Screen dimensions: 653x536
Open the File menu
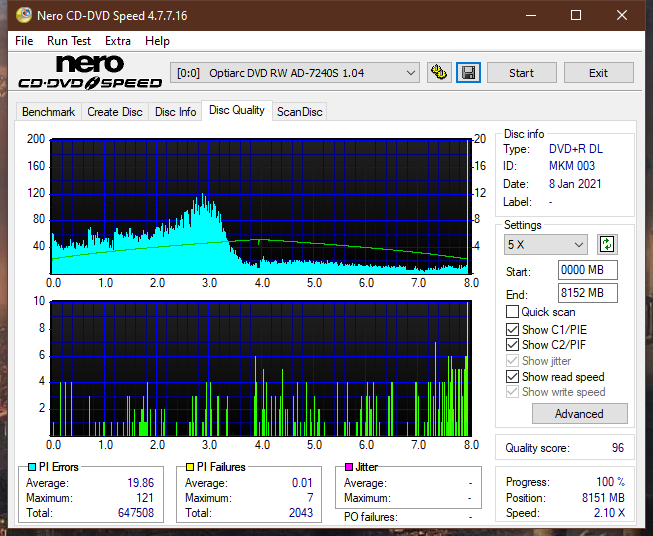click(x=24, y=41)
